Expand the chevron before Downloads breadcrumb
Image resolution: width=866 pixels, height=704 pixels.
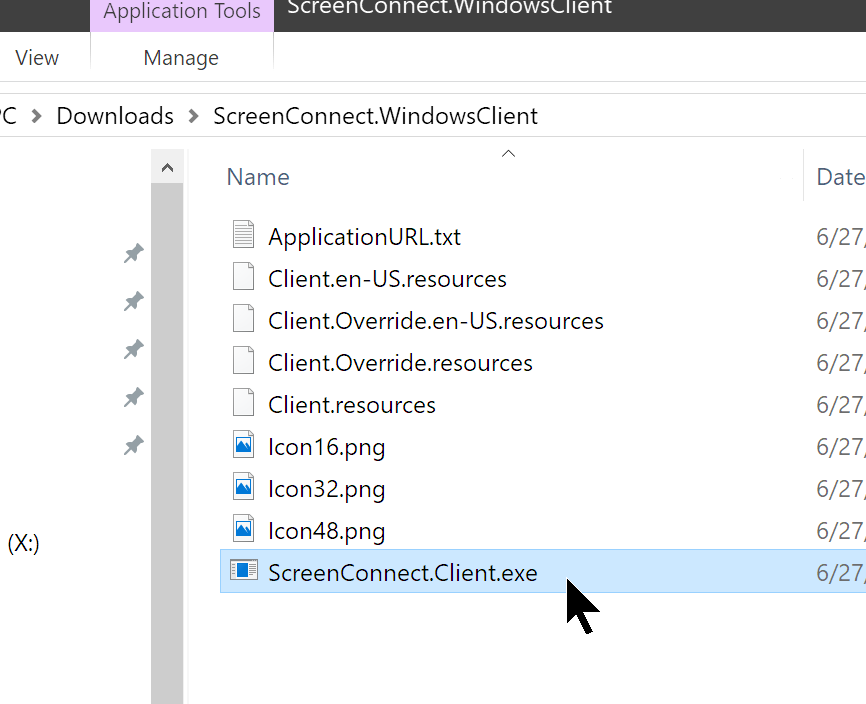point(36,117)
